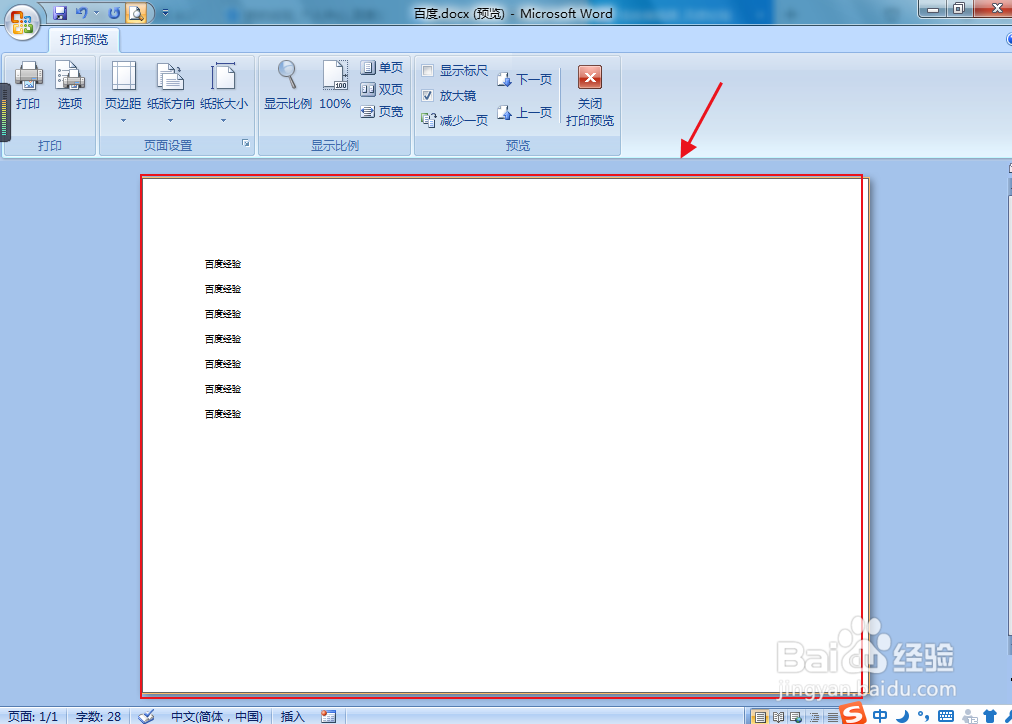The height and width of the screenshot is (724, 1012).
Task: Switch to Full Screen Reading view icon
Action: (778, 715)
